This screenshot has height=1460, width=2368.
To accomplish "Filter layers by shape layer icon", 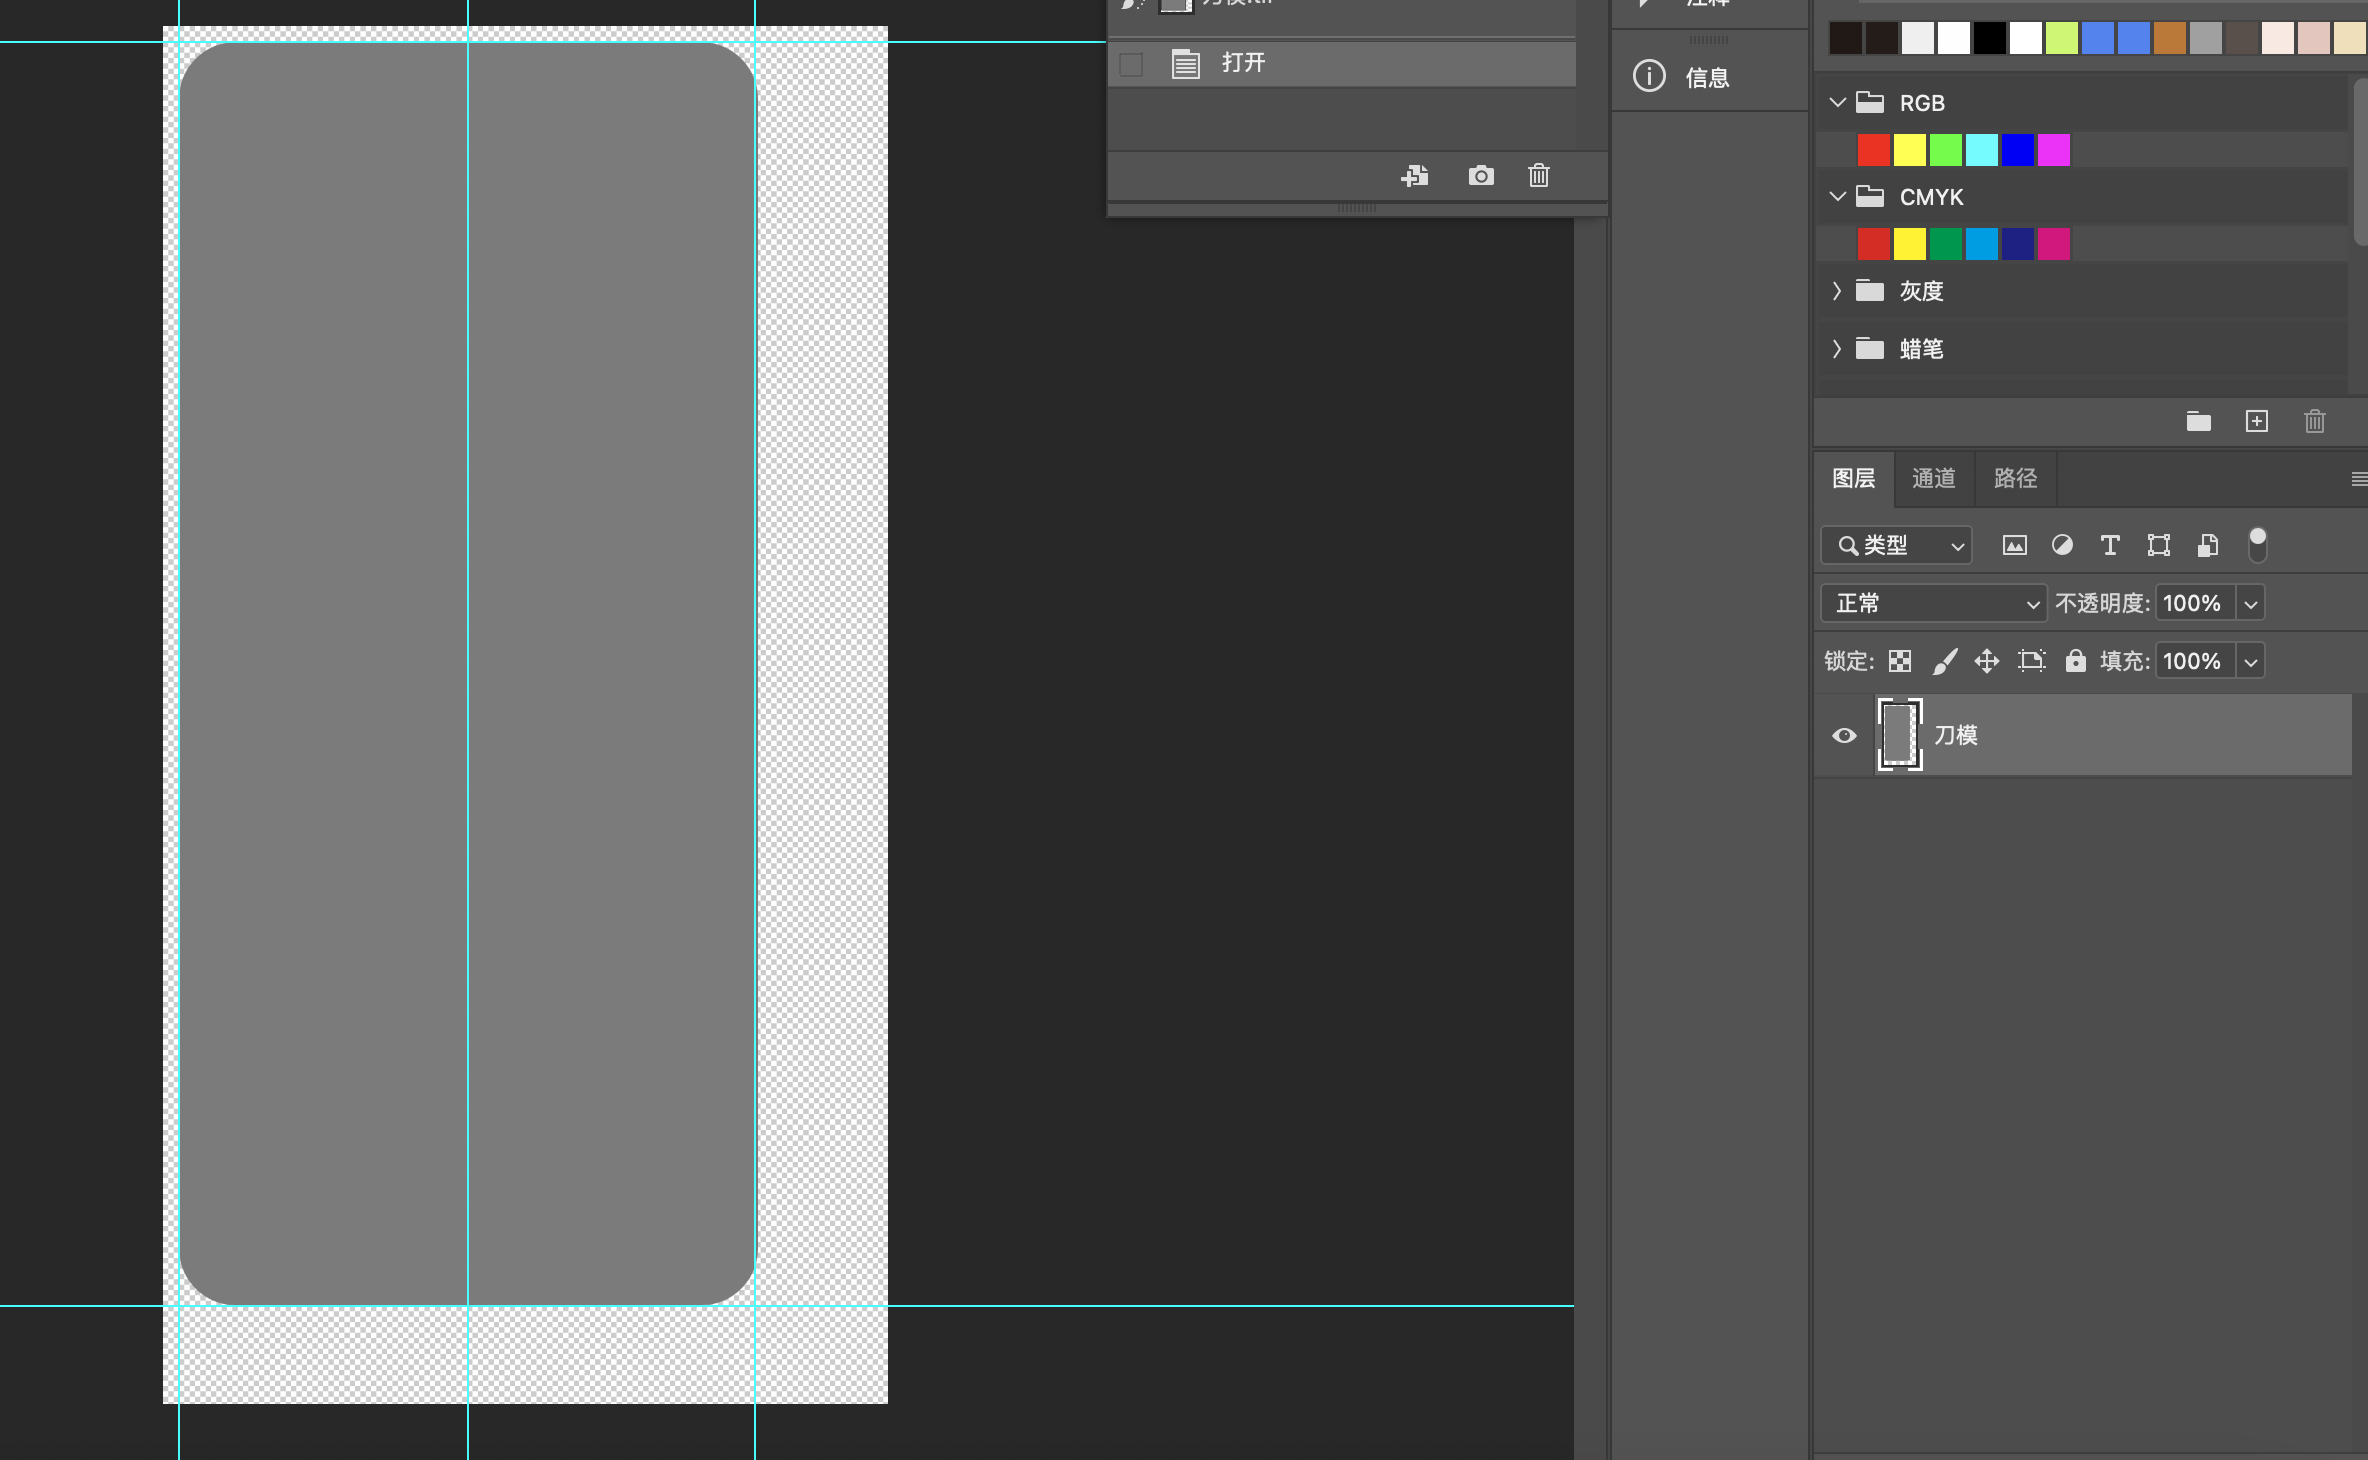I will [x=2159, y=545].
